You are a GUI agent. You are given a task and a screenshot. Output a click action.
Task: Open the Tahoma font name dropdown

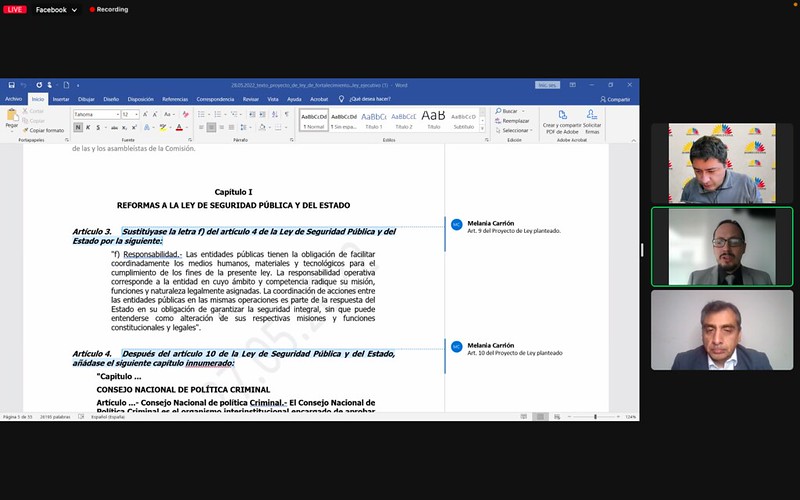118,114
